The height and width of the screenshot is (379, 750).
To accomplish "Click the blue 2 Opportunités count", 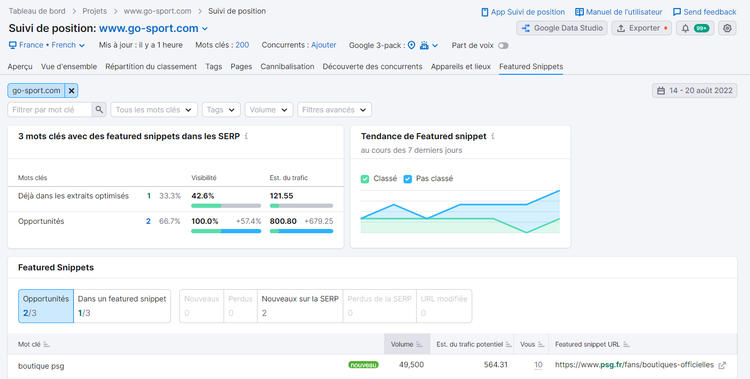I will tap(148, 221).
